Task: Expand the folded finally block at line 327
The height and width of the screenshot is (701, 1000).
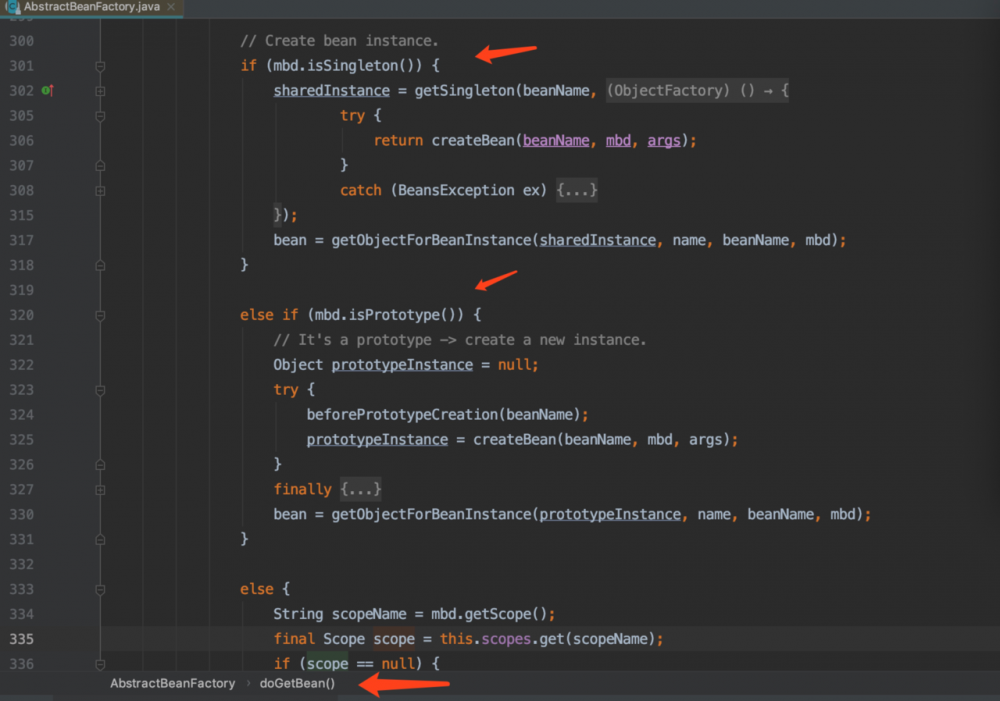Action: [x=100, y=490]
